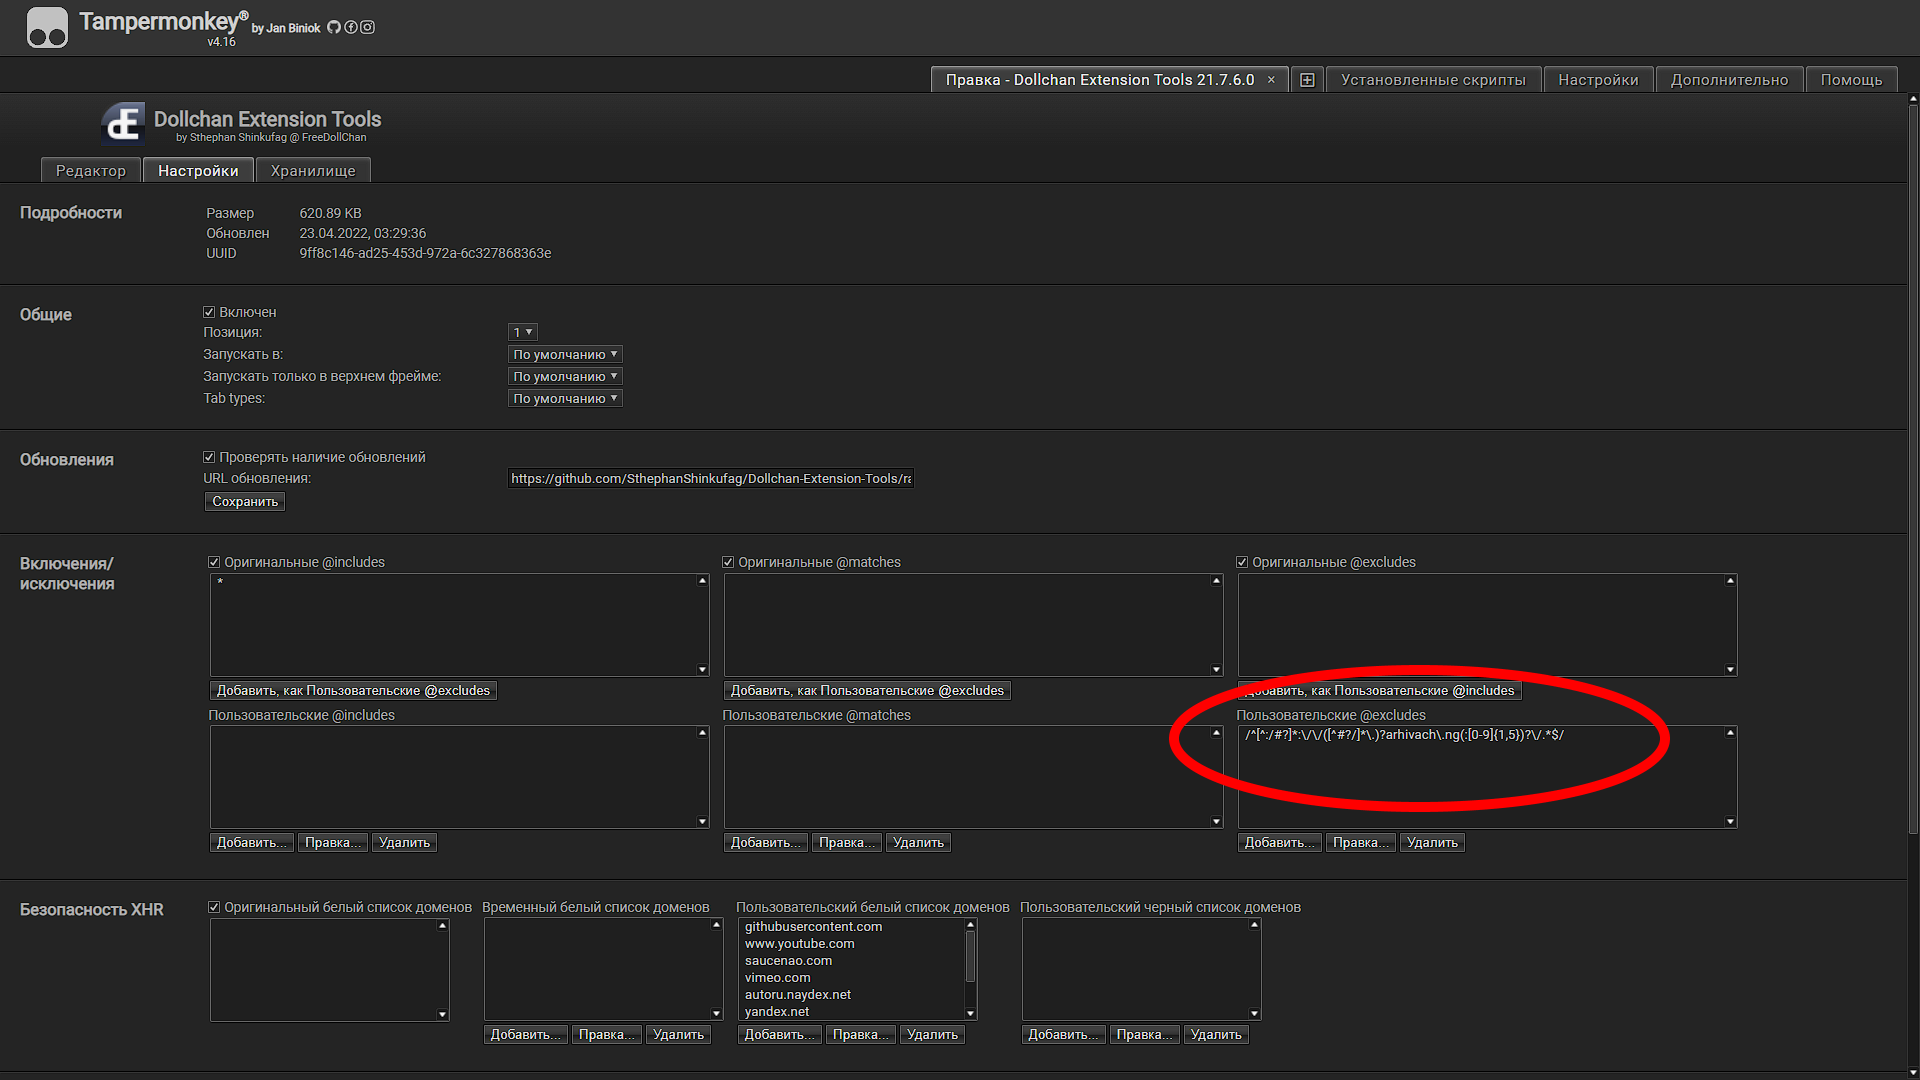Open the Помощь tab
1920x1080 pixels.
tap(1851, 80)
